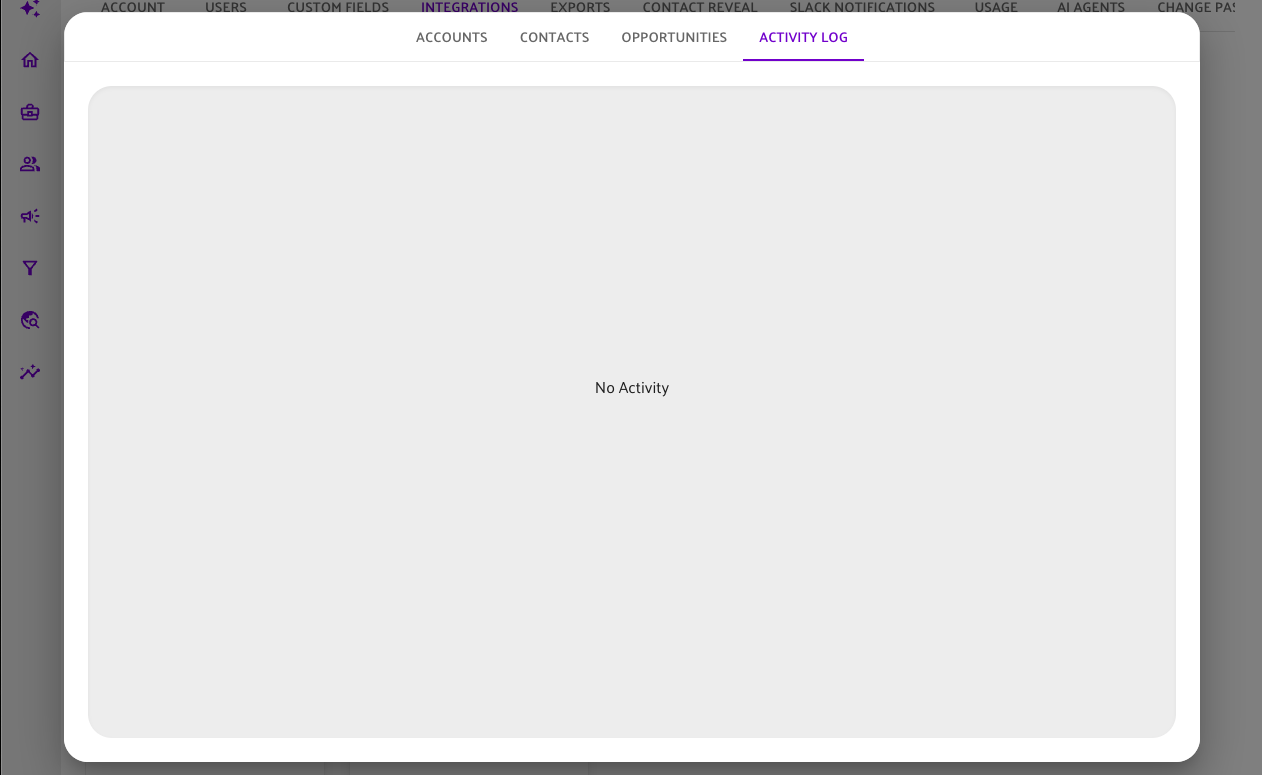Switch to the Accounts tab
Viewport: 1262px width, 775px height.
(x=451, y=38)
